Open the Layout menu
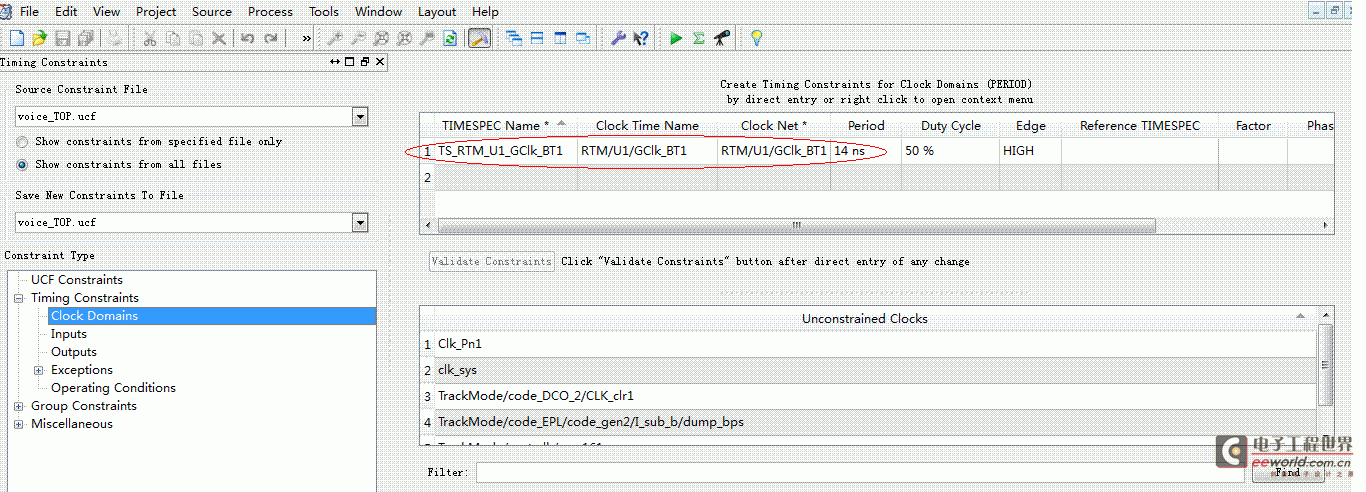 pos(437,12)
